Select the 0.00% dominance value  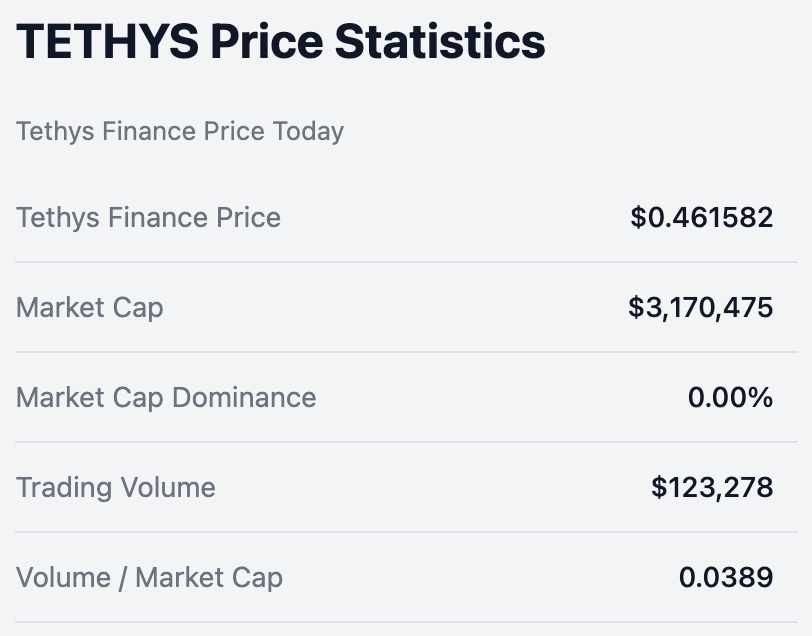tap(730, 398)
